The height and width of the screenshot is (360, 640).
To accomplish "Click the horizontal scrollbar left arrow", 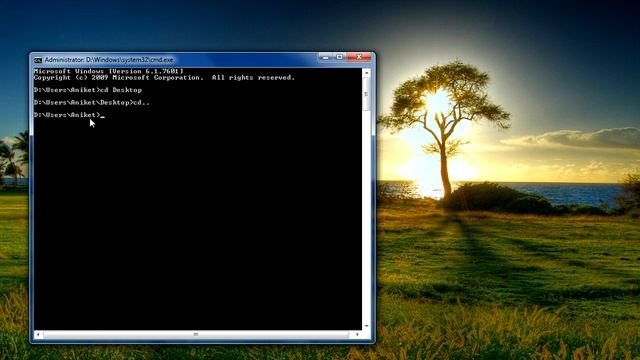I will [x=38, y=334].
